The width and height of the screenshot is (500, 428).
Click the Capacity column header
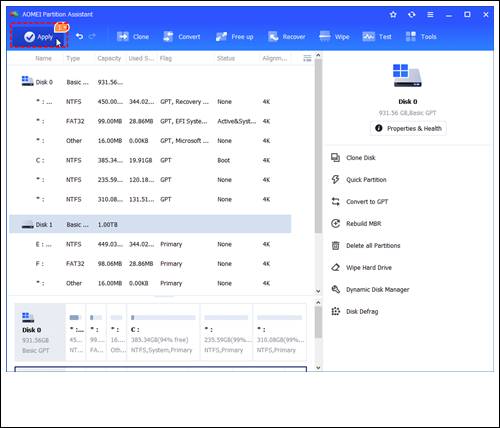pos(109,58)
